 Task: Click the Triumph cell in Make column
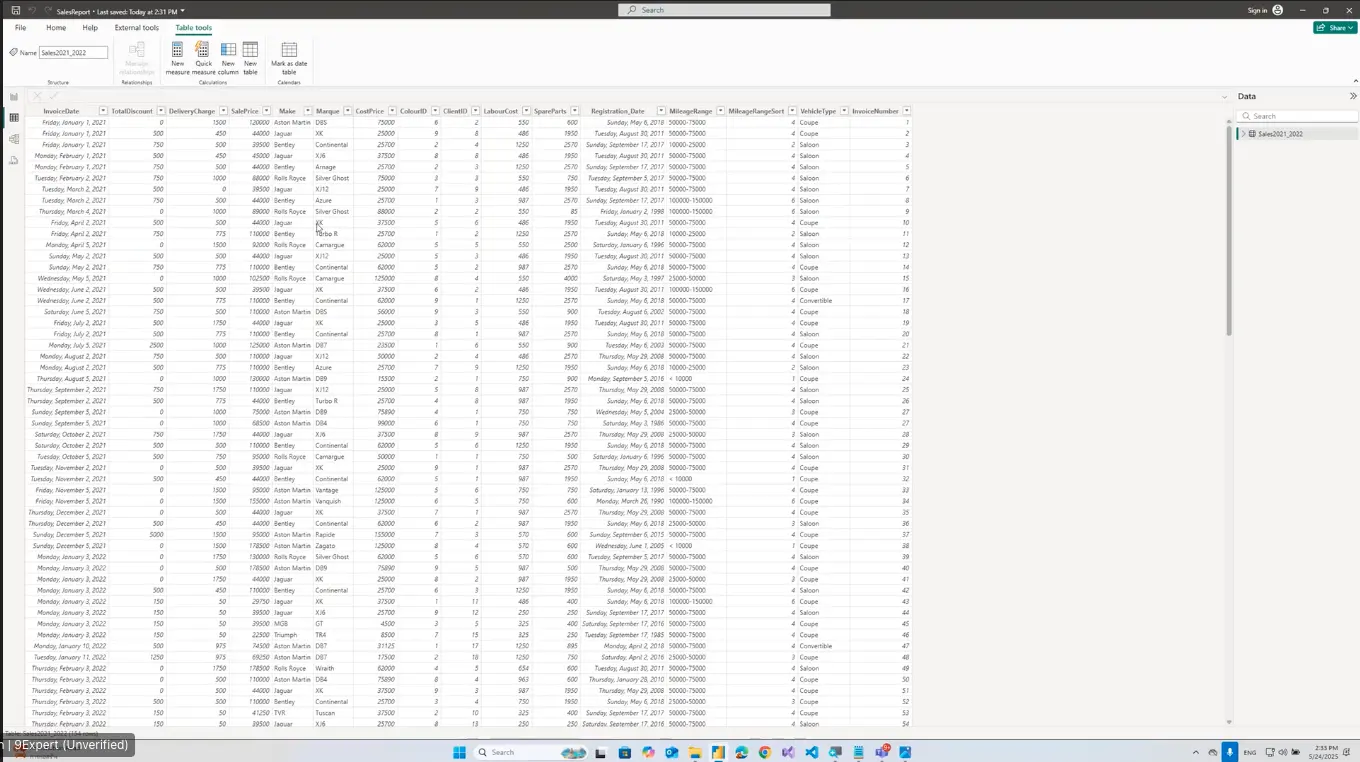pos(285,635)
